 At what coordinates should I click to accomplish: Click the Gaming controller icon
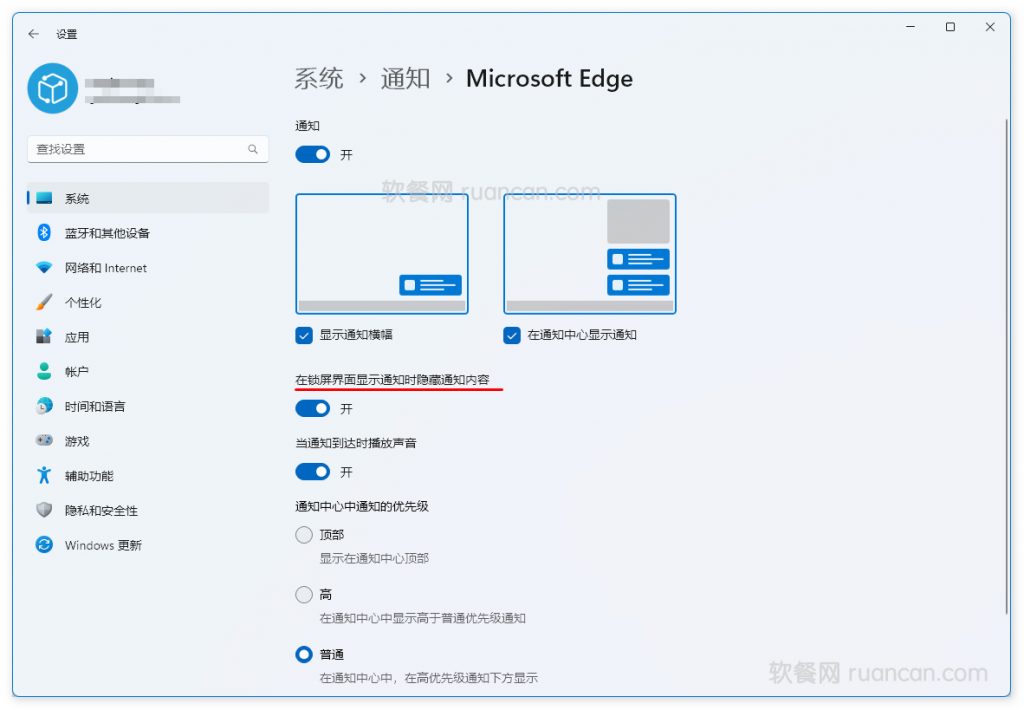pyautogui.click(x=44, y=440)
